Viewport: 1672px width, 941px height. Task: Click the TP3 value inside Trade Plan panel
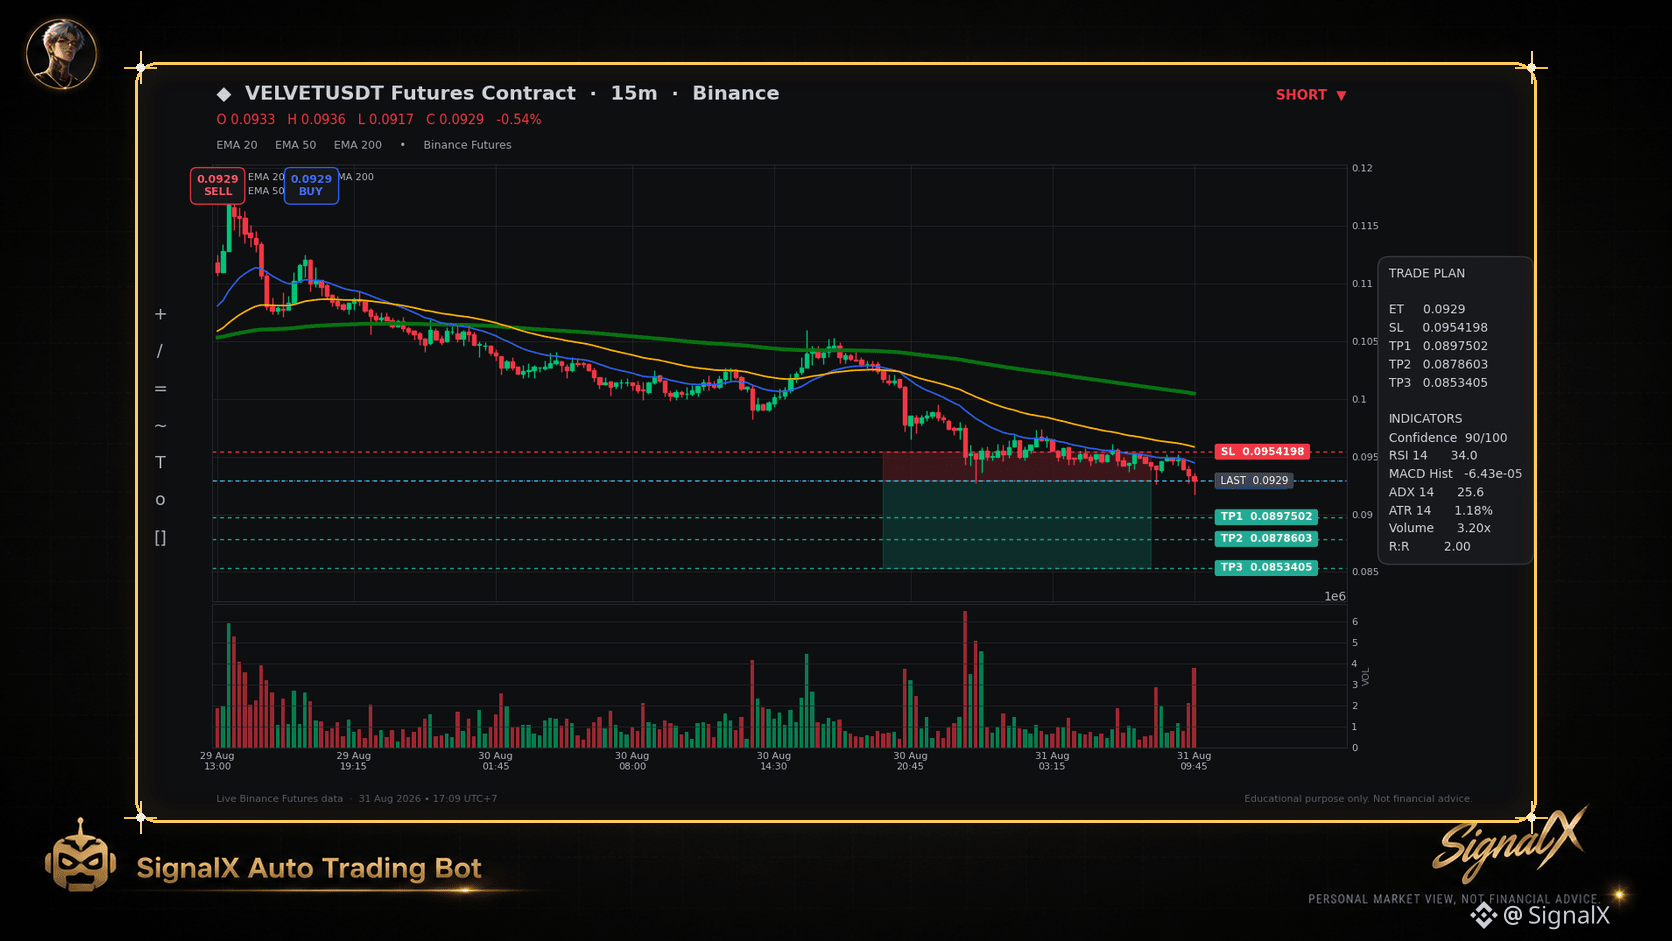click(x=1455, y=383)
